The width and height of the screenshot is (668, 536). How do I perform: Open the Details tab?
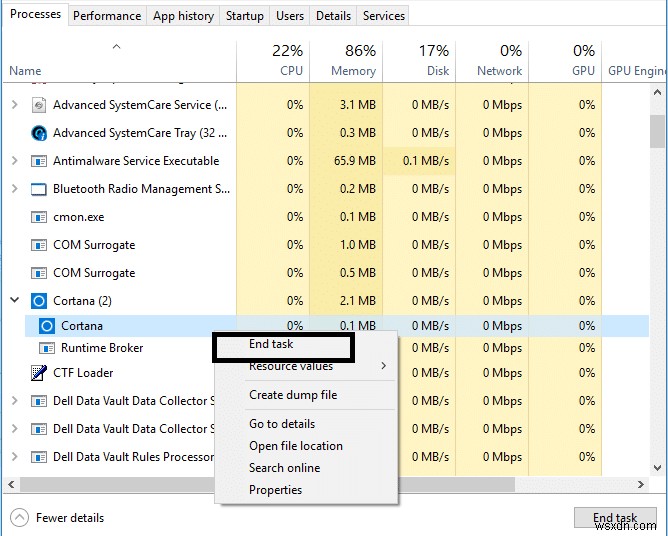point(333,16)
